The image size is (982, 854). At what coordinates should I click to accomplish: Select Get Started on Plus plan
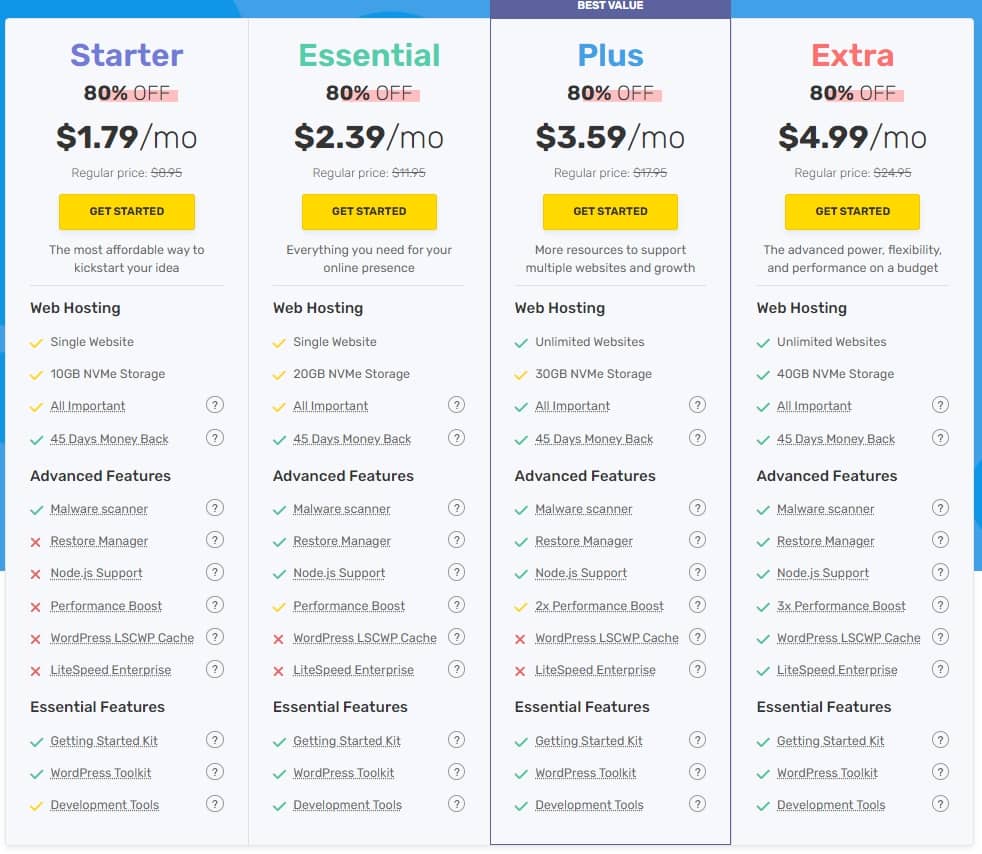click(x=611, y=212)
